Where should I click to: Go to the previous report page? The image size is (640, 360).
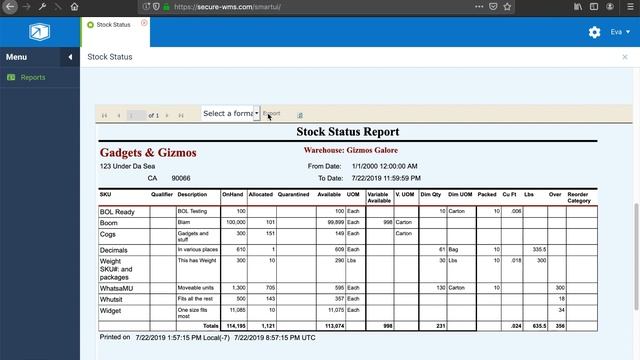click(119, 116)
